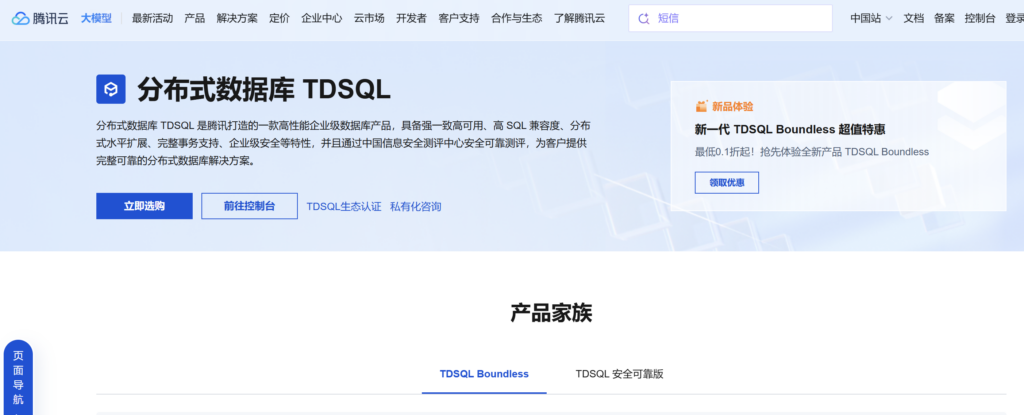Go to 控制台 in top bar

tap(980, 18)
